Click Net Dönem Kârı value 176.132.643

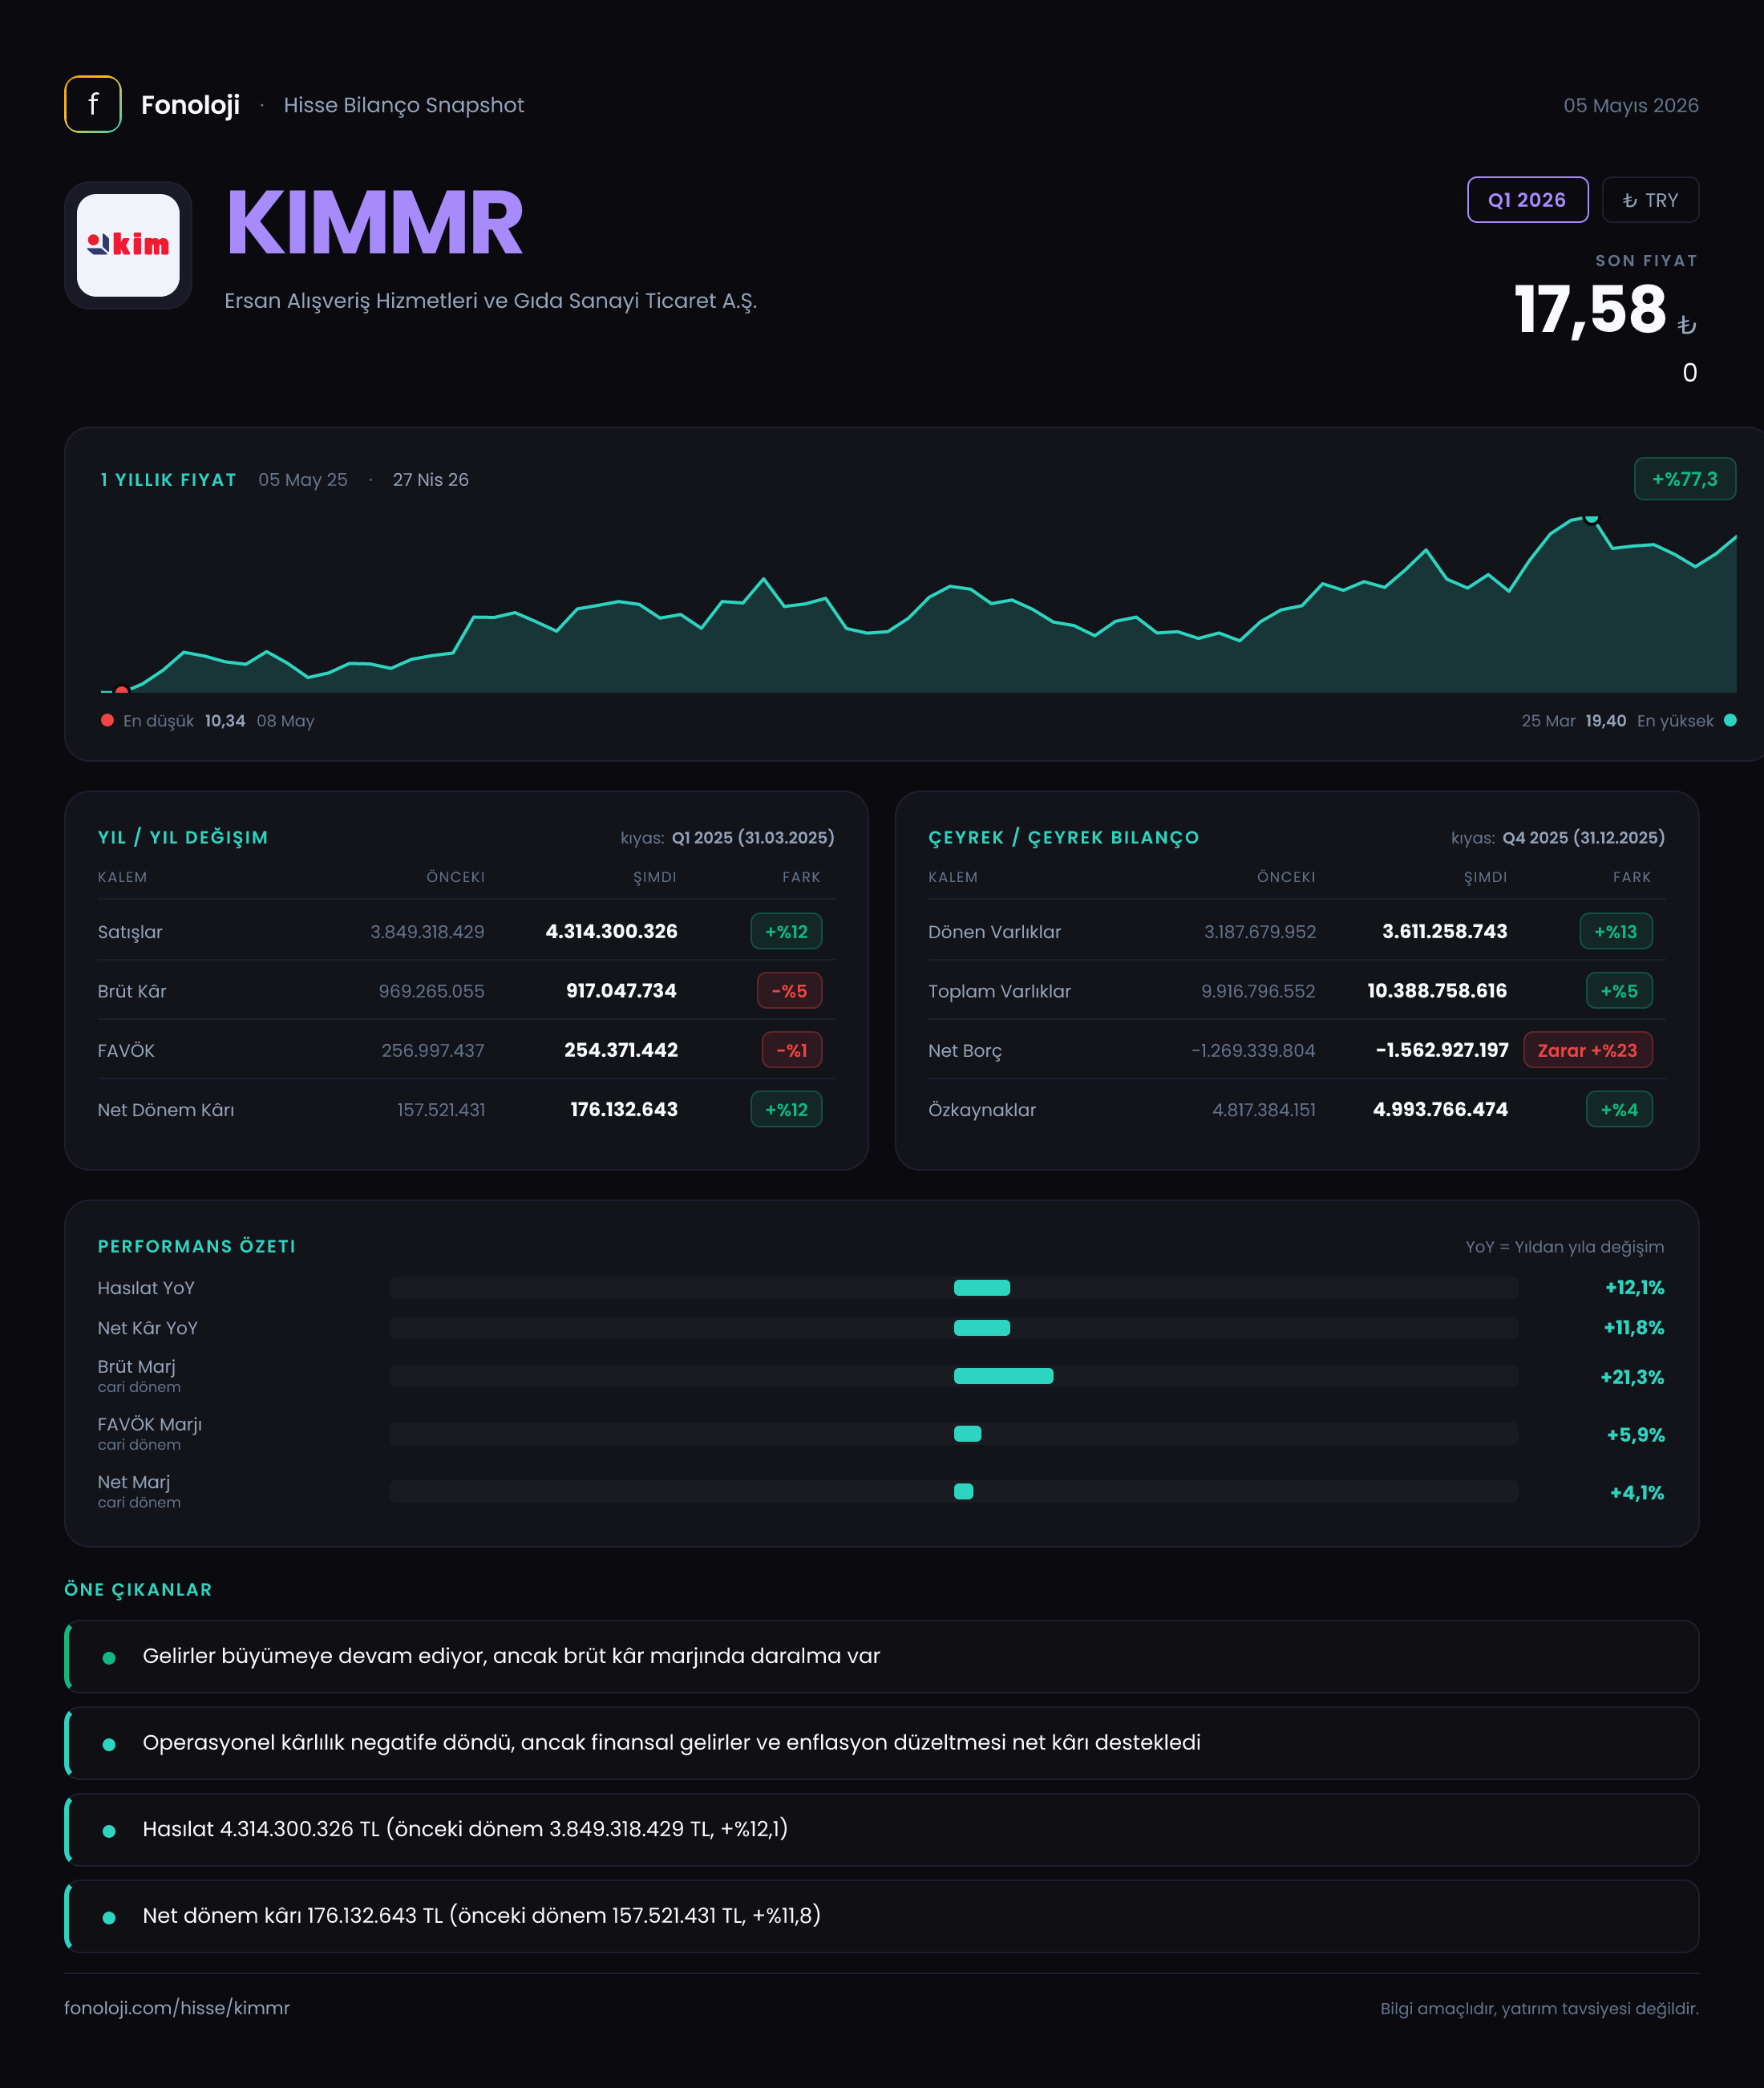pos(624,1109)
